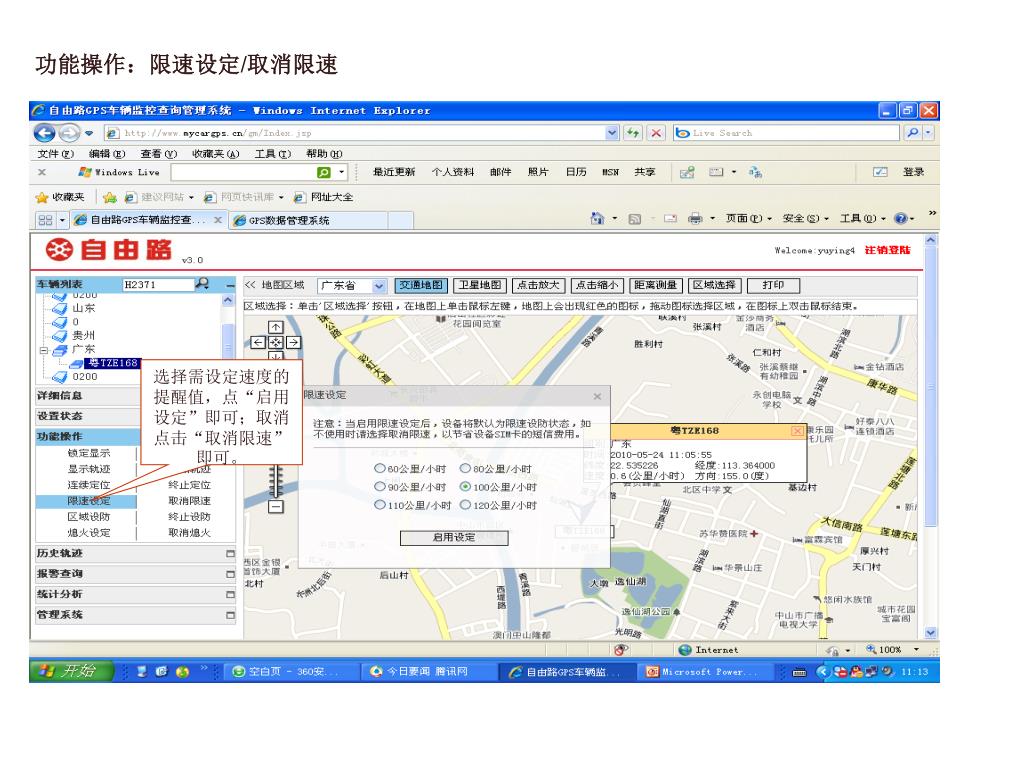Click the map pan-up arrow
This screenshot has height=768, width=1024.
click(x=277, y=327)
